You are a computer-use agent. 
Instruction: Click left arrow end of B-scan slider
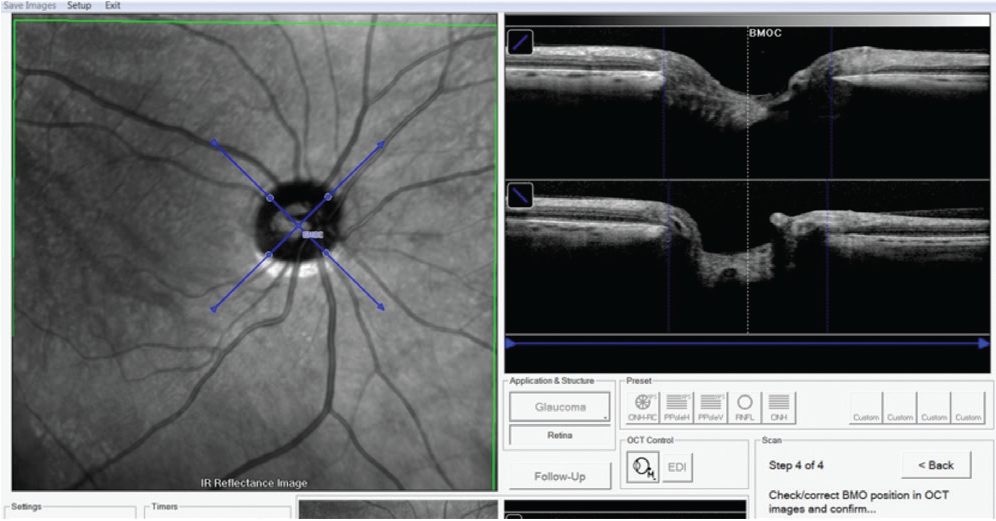tap(511, 344)
